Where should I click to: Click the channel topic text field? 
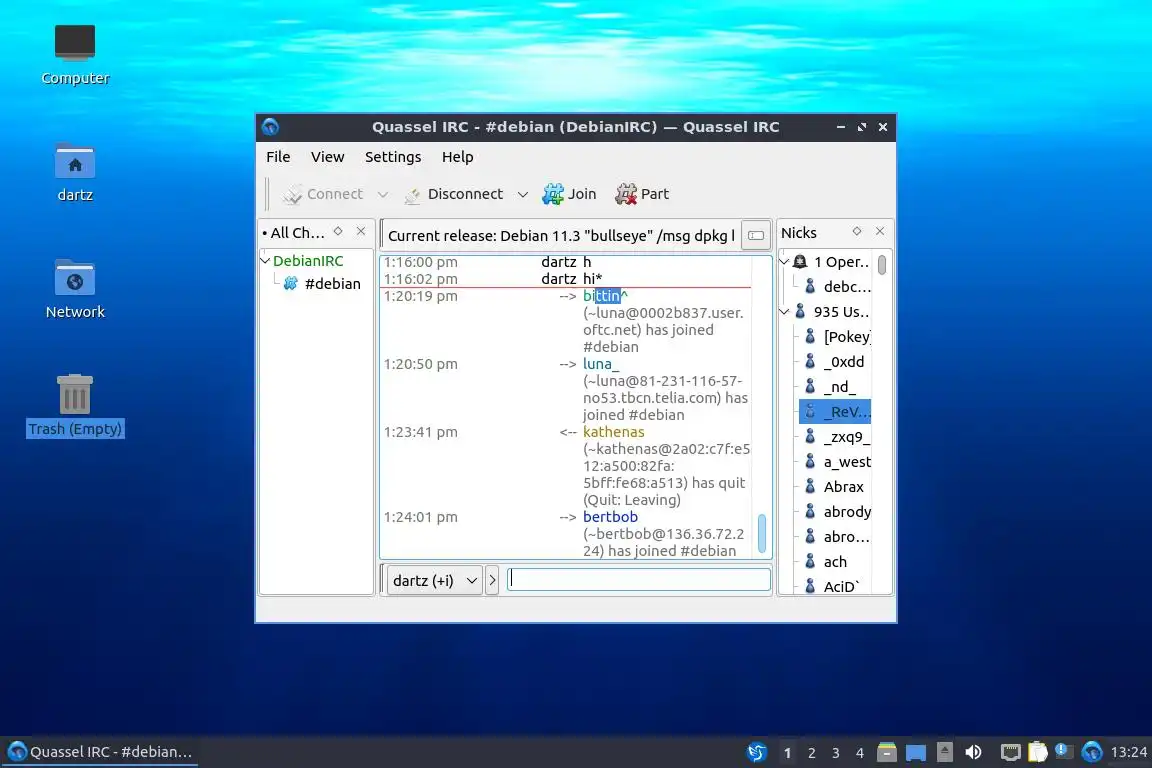click(x=561, y=236)
